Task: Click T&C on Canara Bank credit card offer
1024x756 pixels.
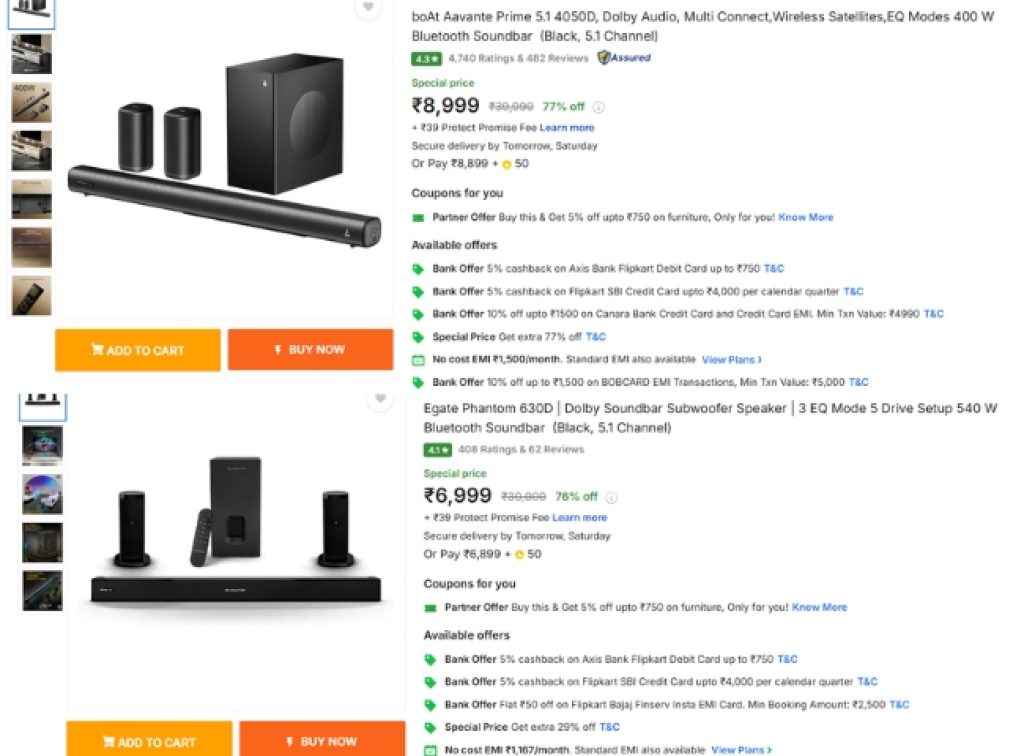Action: pyautogui.click(x=932, y=313)
